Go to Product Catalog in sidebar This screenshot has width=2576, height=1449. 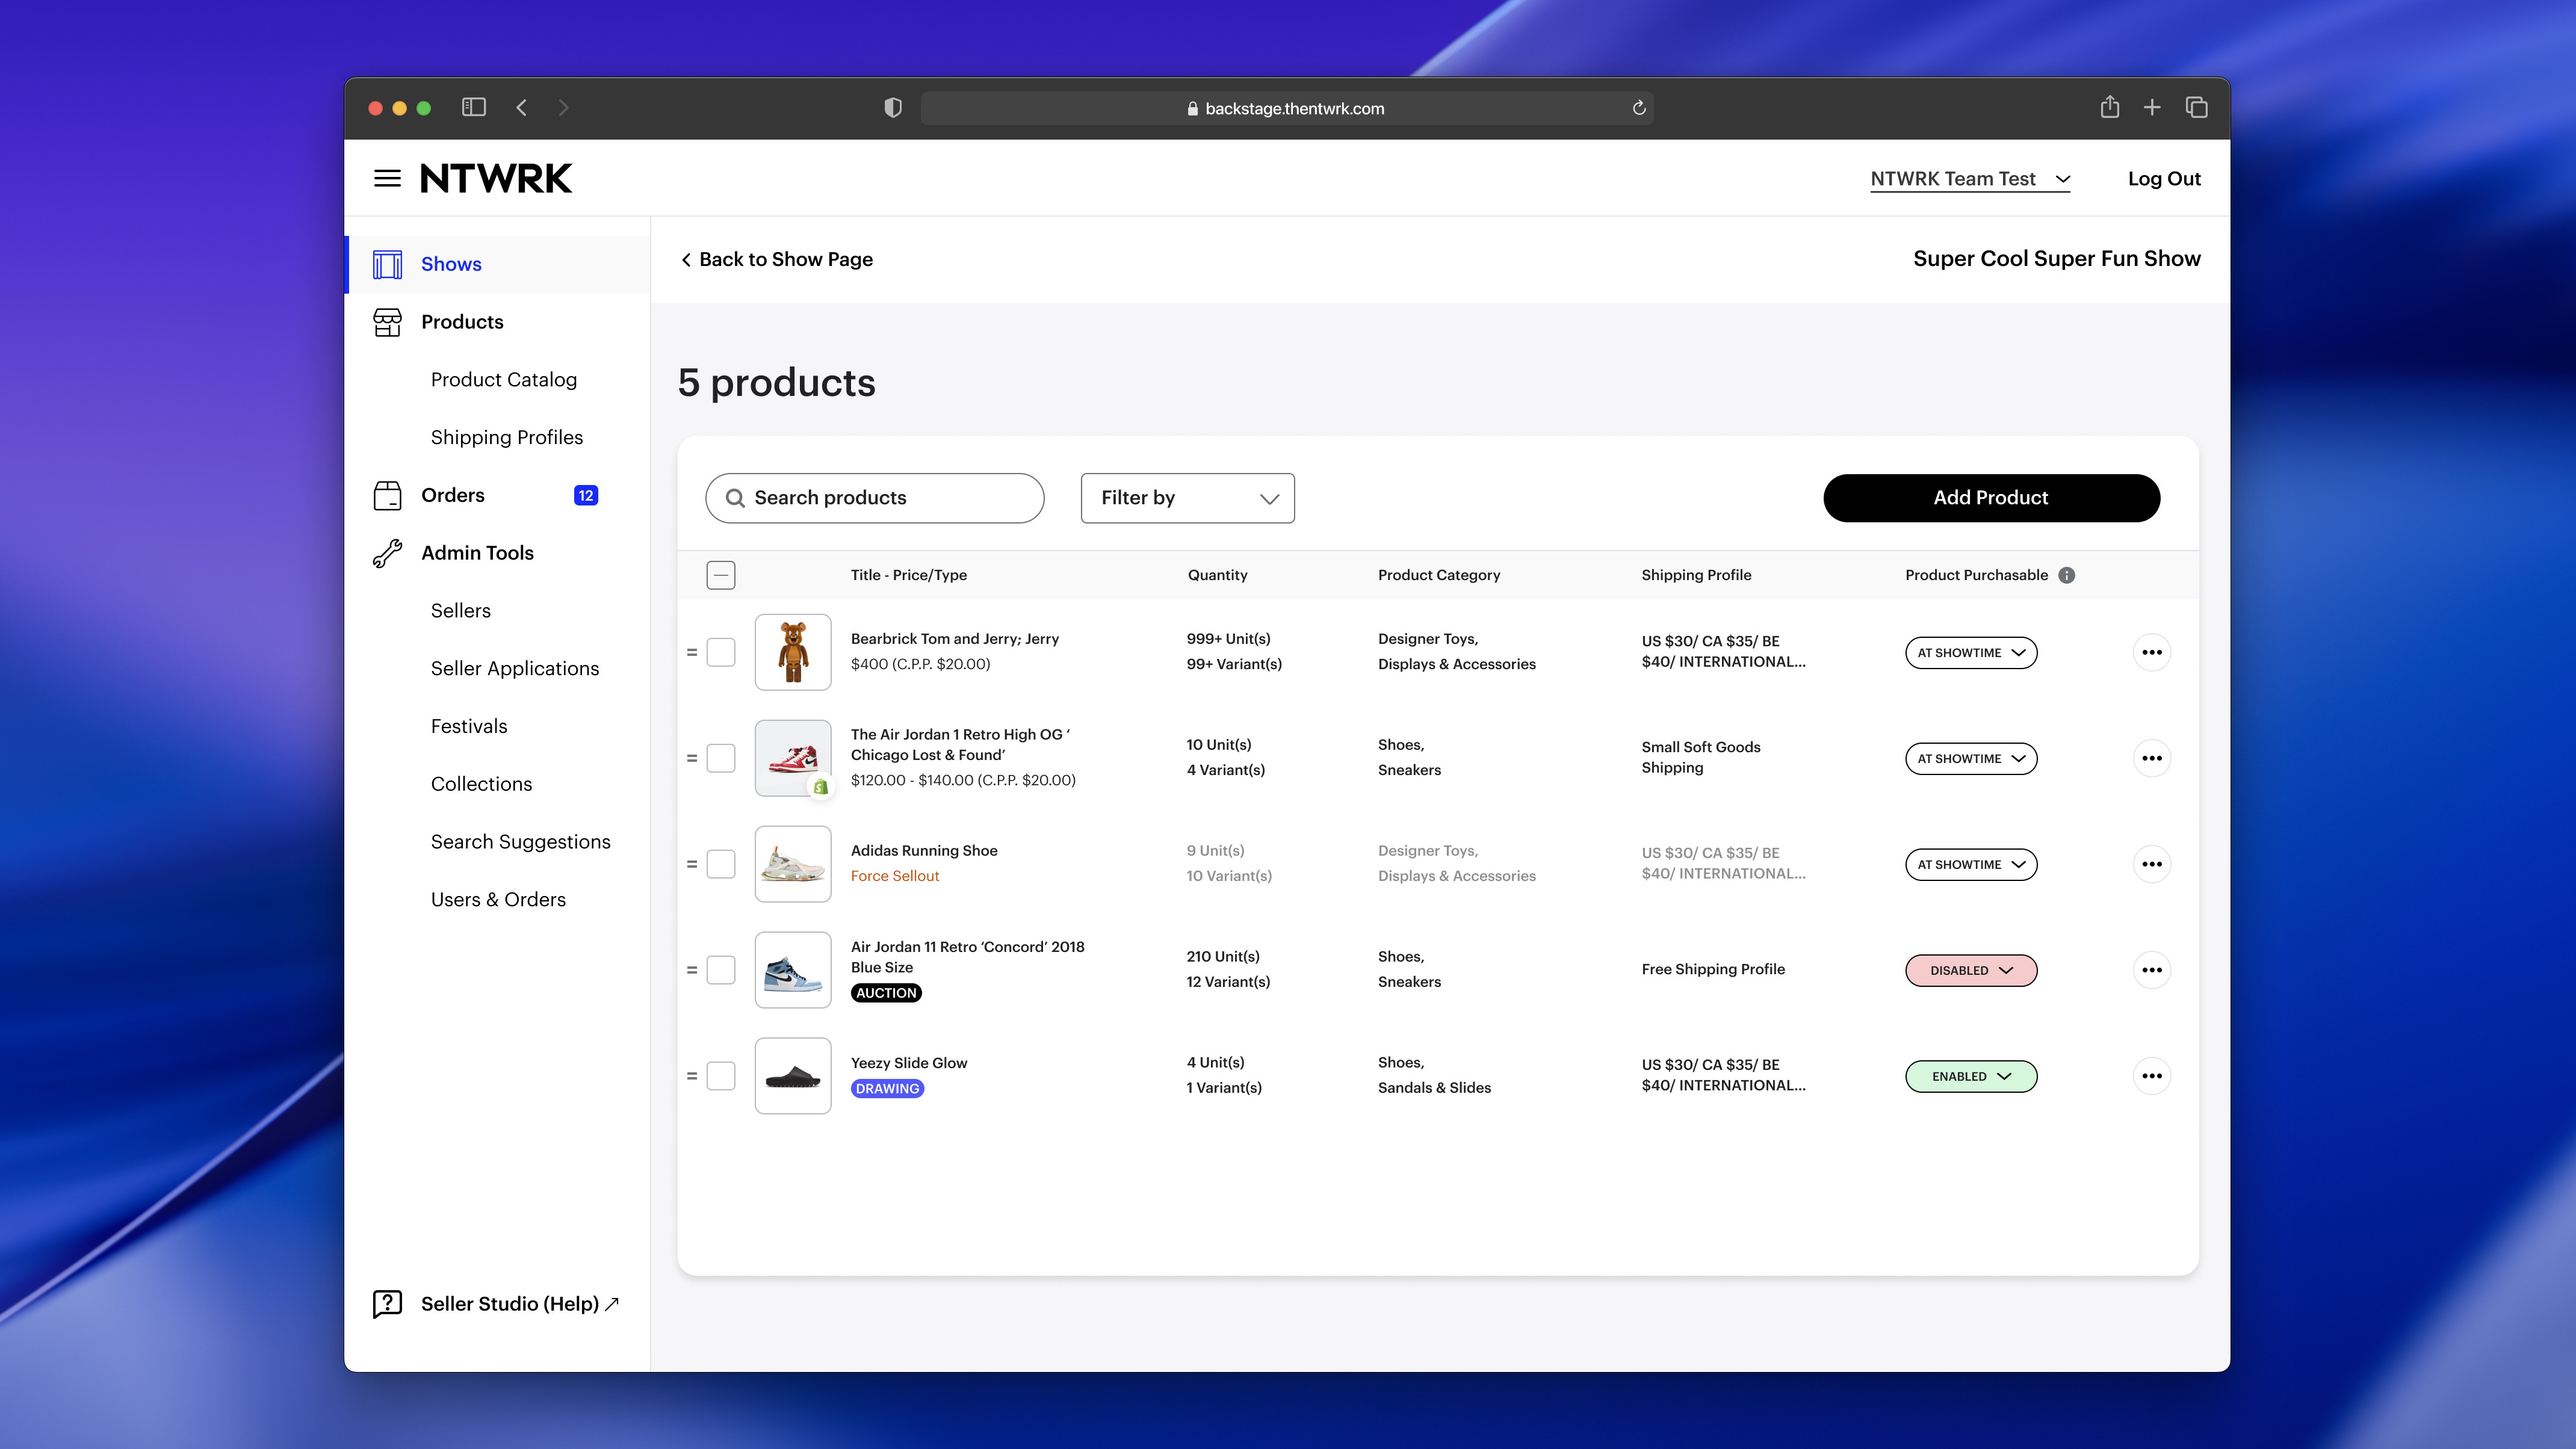click(x=503, y=380)
